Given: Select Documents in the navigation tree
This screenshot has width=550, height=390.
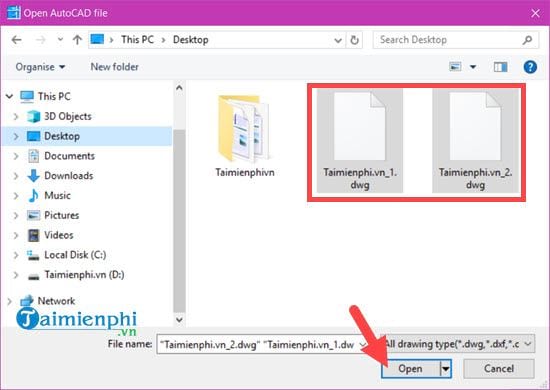Looking at the screenshot, I should tap(69, 156).
